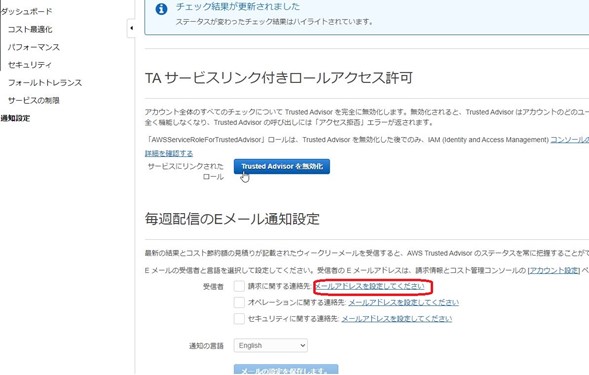Open コスト最適化 in the sidebar

click(30, 29)
